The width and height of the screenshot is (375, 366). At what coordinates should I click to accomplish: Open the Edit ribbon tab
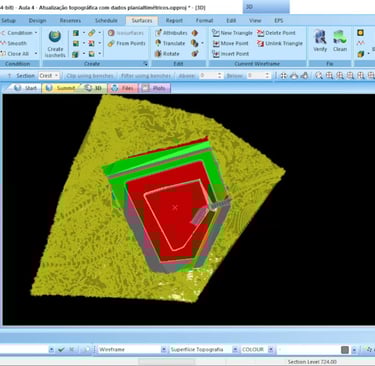pos(231,20)
